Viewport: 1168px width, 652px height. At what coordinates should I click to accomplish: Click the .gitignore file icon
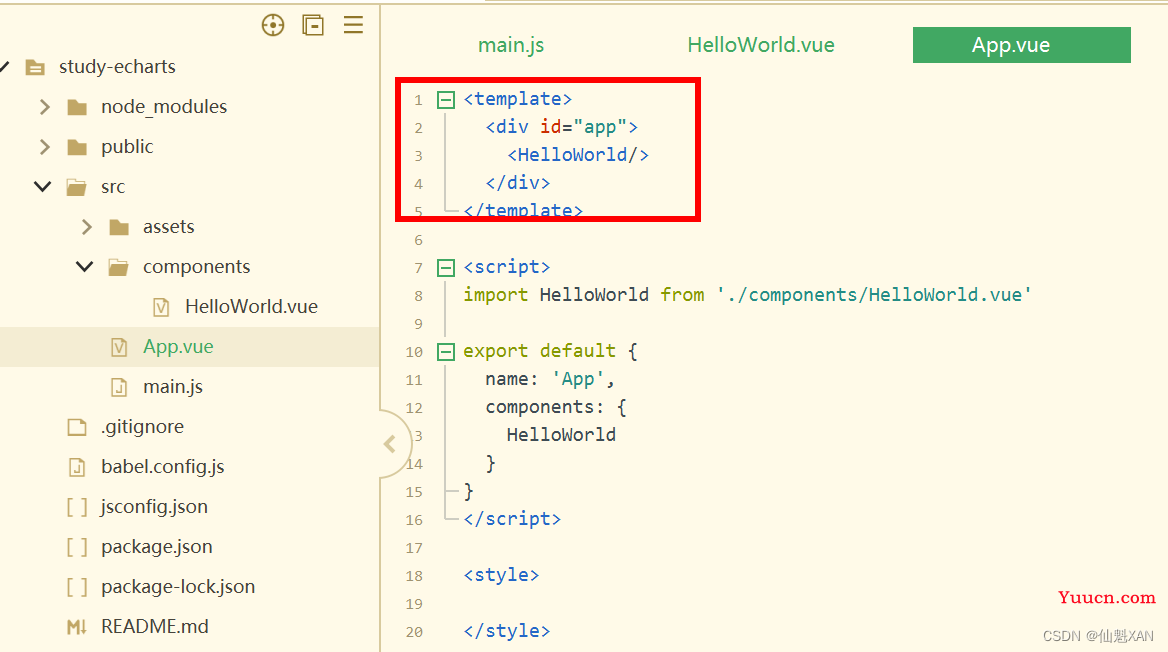[x=77, y=427]
